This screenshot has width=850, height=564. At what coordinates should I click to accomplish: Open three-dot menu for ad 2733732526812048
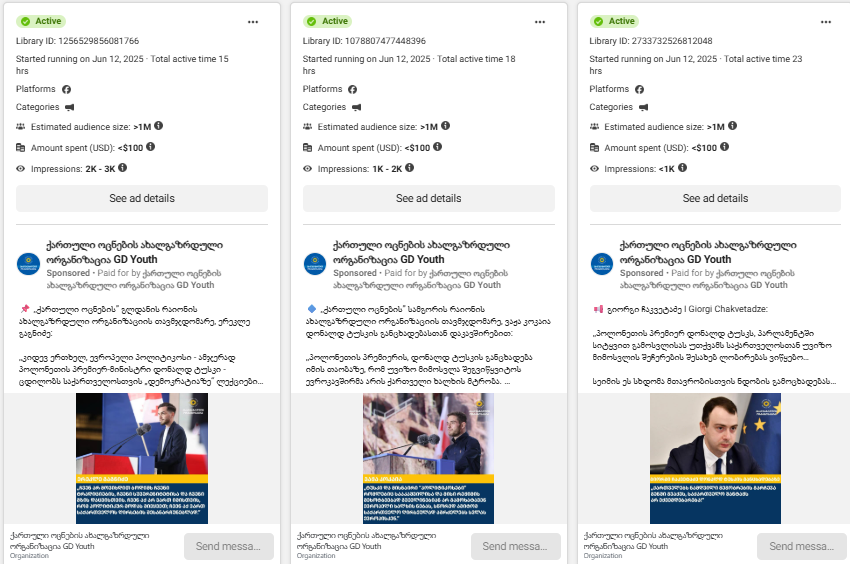(826, 22)
